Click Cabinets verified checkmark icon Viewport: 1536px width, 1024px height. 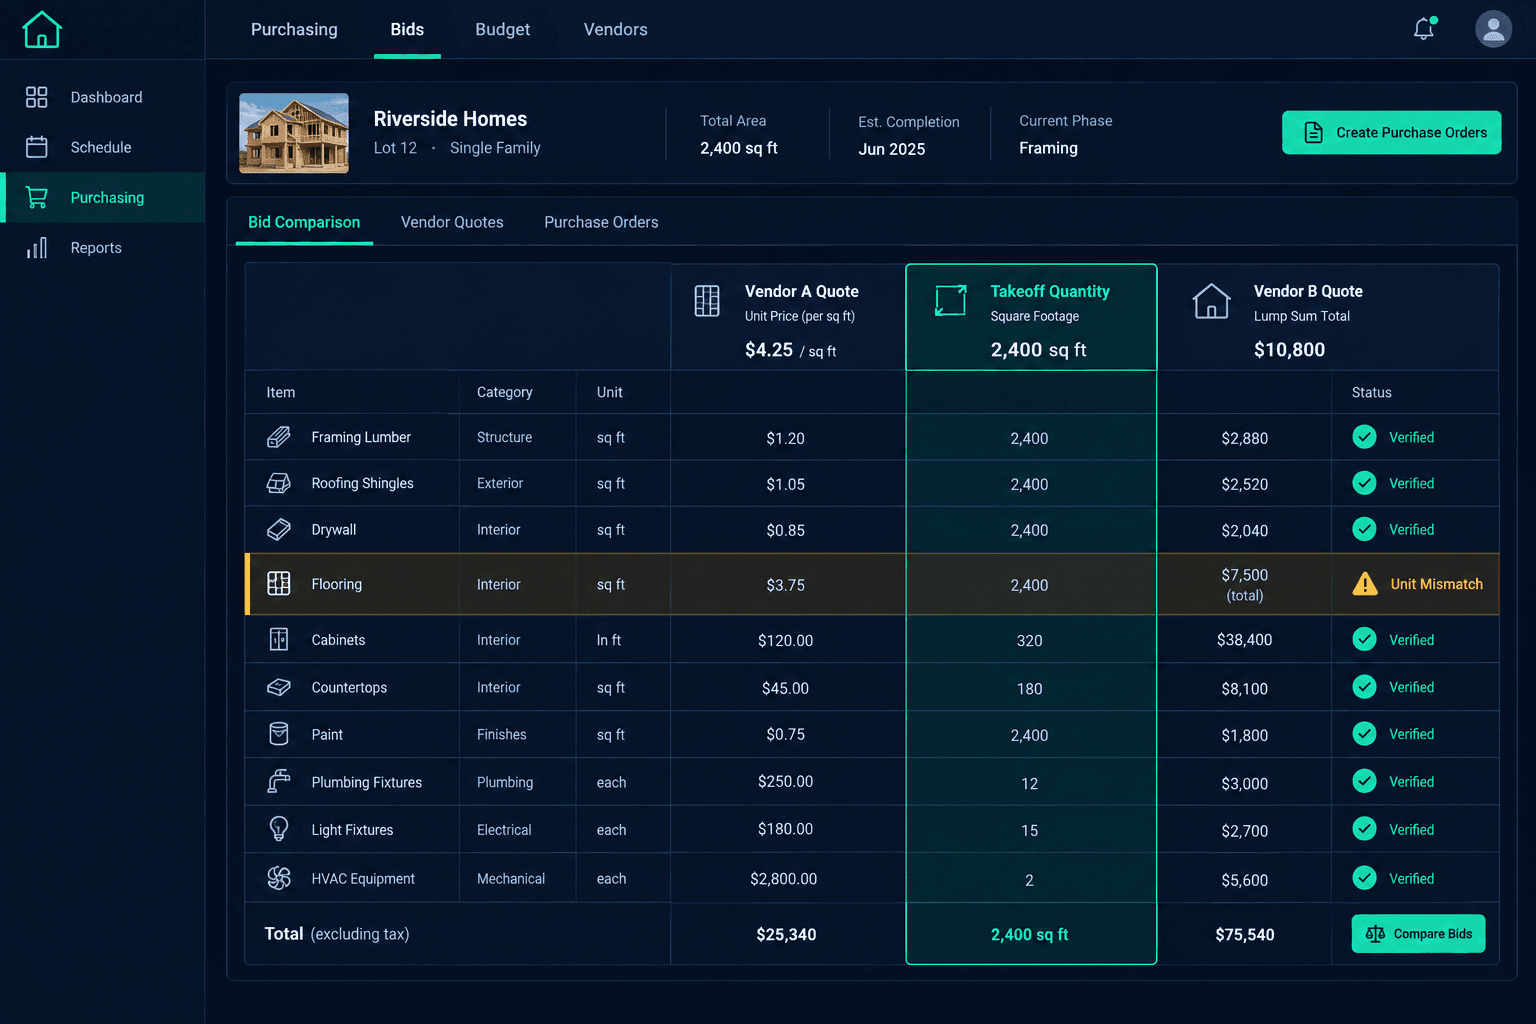click(x=1364, y=639)
